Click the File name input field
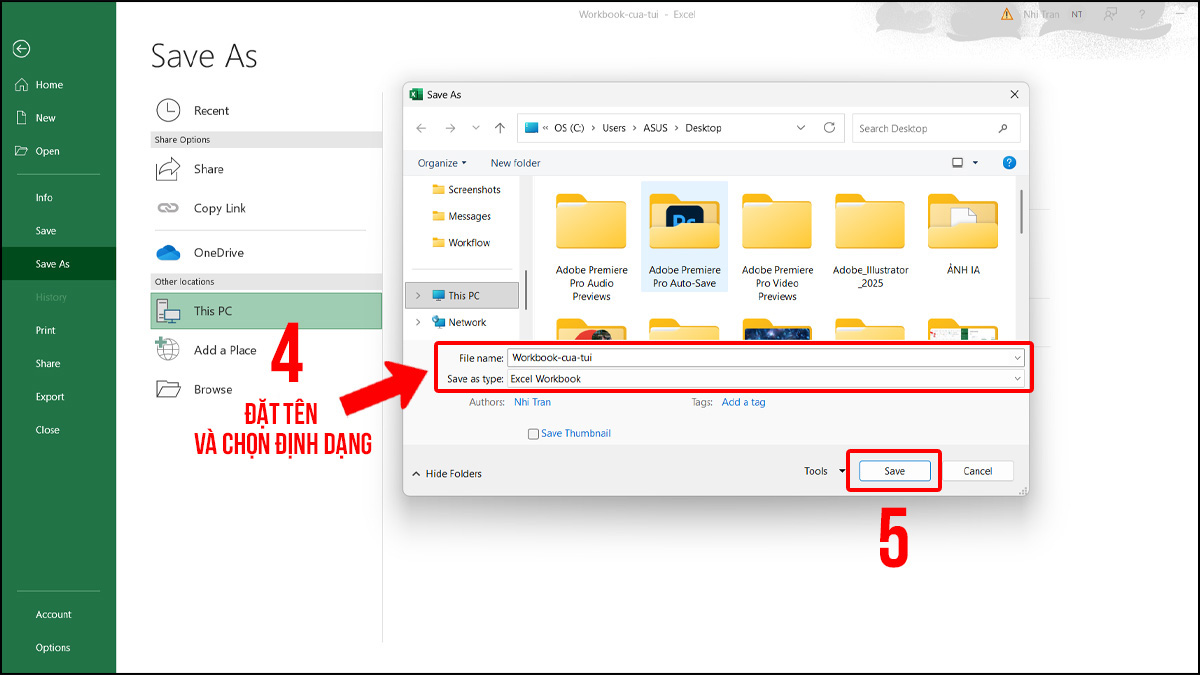 [766, 357]
